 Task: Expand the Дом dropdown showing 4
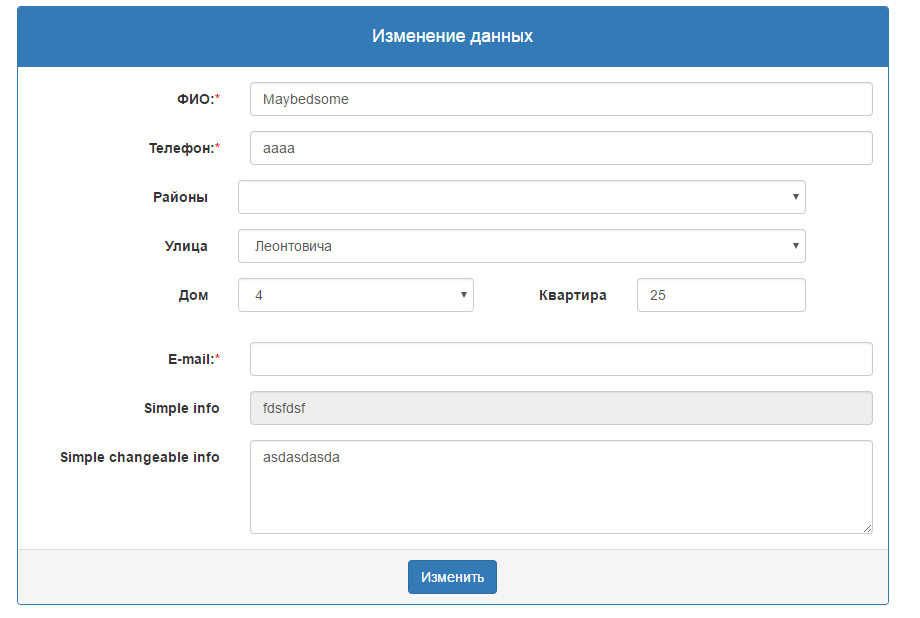point(356,295)
